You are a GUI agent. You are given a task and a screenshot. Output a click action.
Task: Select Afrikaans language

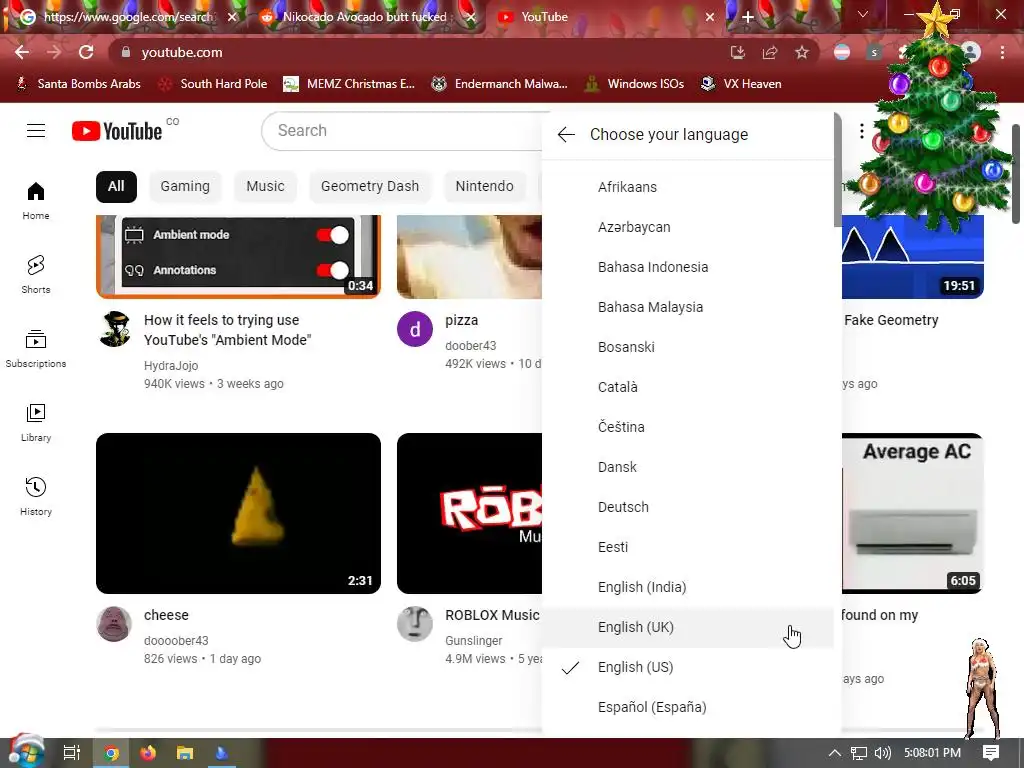click(688, 187)
